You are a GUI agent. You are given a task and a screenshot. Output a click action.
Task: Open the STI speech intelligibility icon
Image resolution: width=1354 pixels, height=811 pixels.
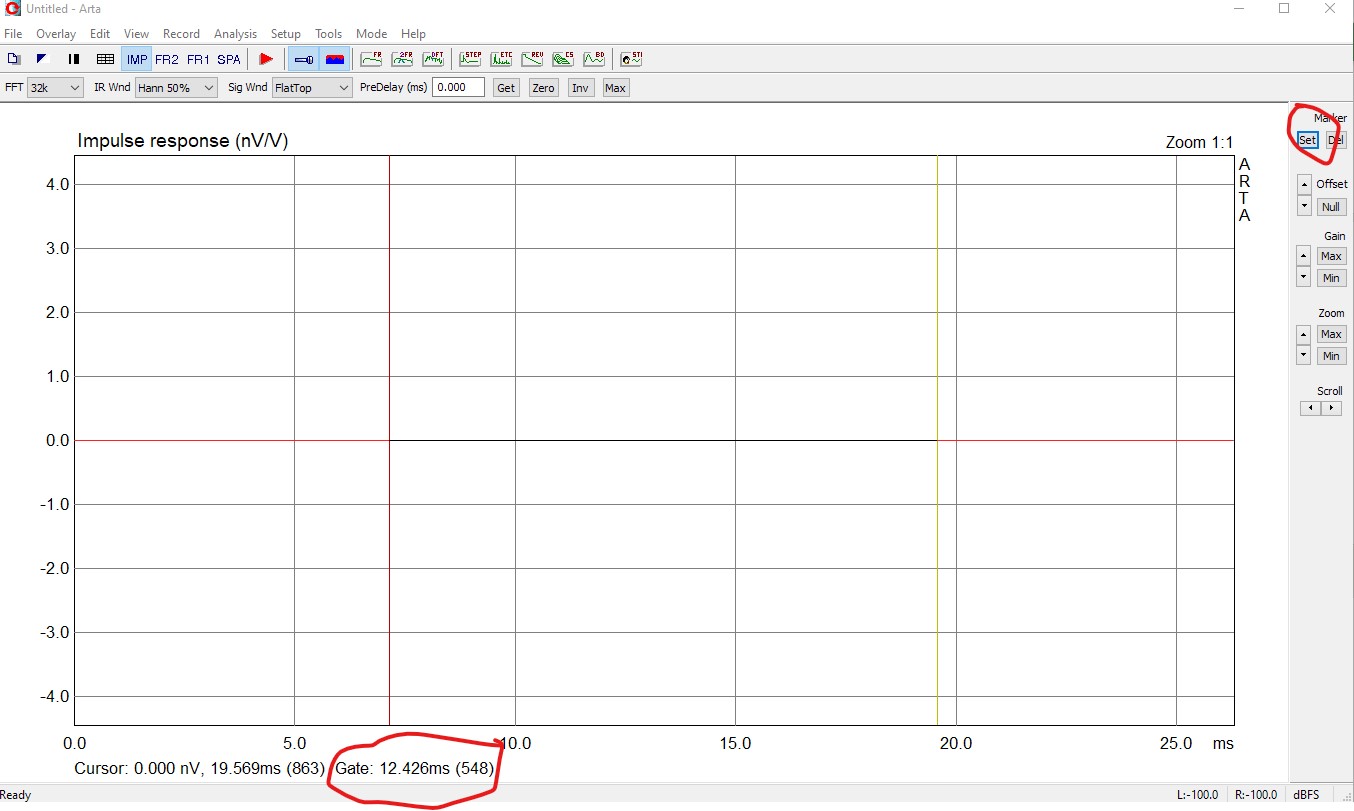pos(631,59)
